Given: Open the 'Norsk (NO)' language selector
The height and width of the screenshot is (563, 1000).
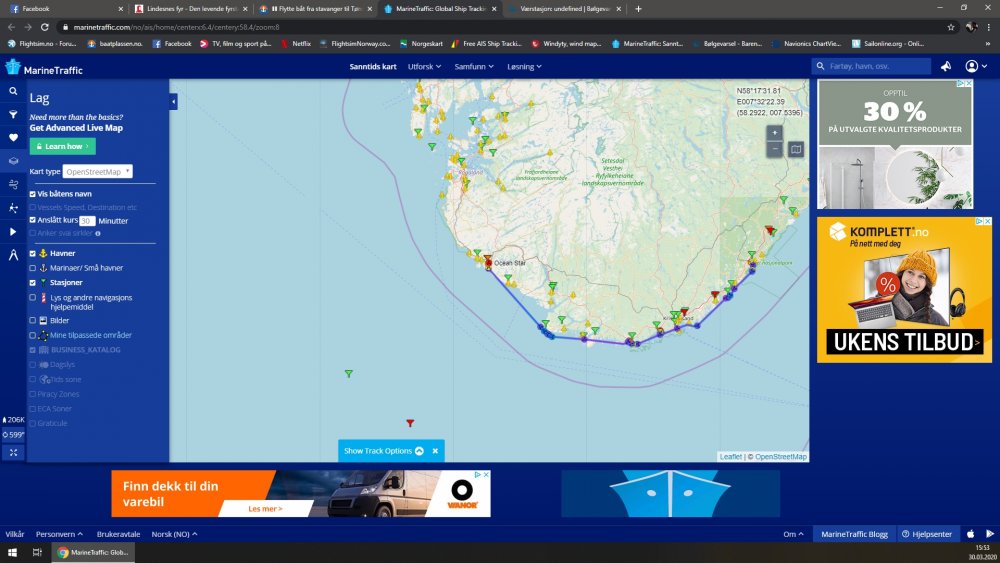Looking at the screenshot, I should (x=174, y=534).
